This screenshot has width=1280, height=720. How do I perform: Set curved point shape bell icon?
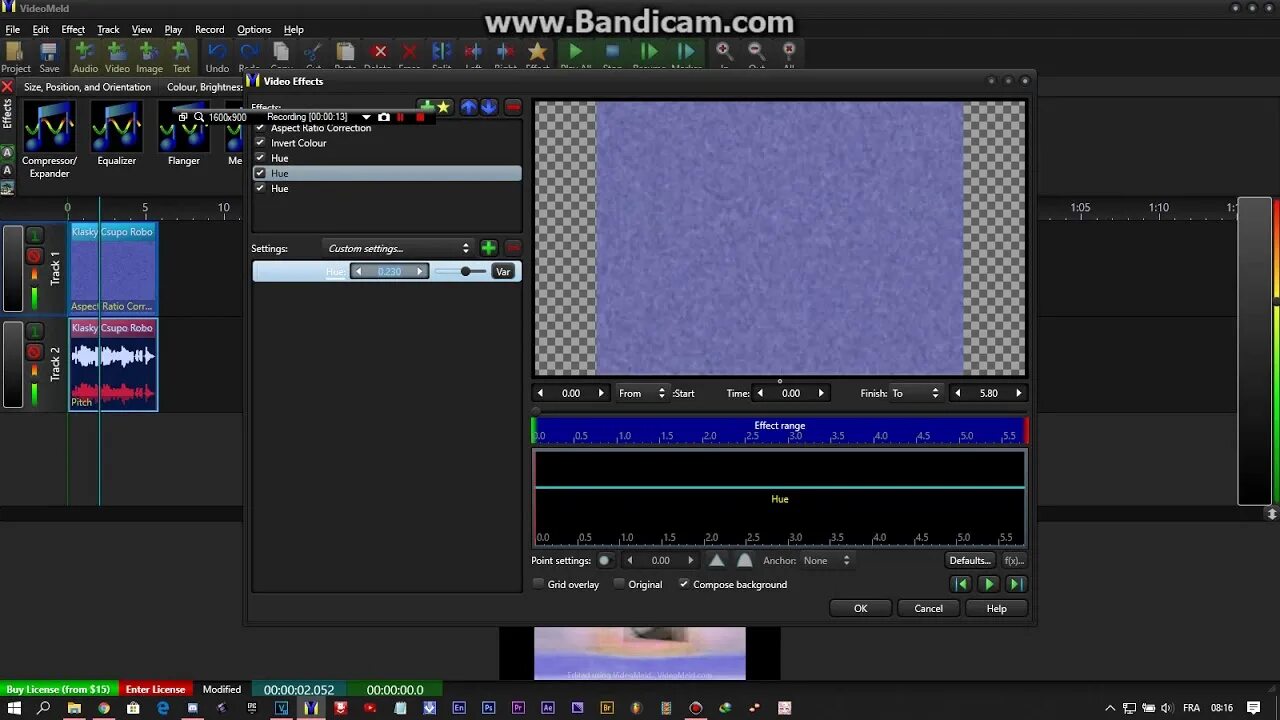click(x=744, y=560)
